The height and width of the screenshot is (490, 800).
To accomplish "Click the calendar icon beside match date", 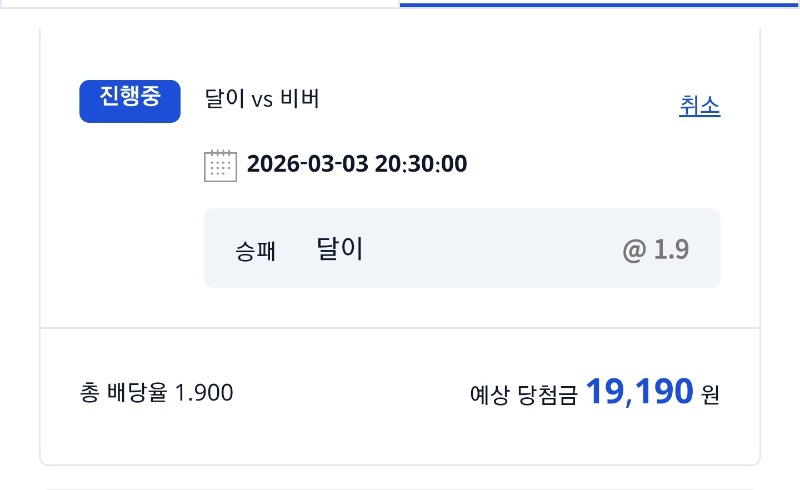I will [220, 165].
